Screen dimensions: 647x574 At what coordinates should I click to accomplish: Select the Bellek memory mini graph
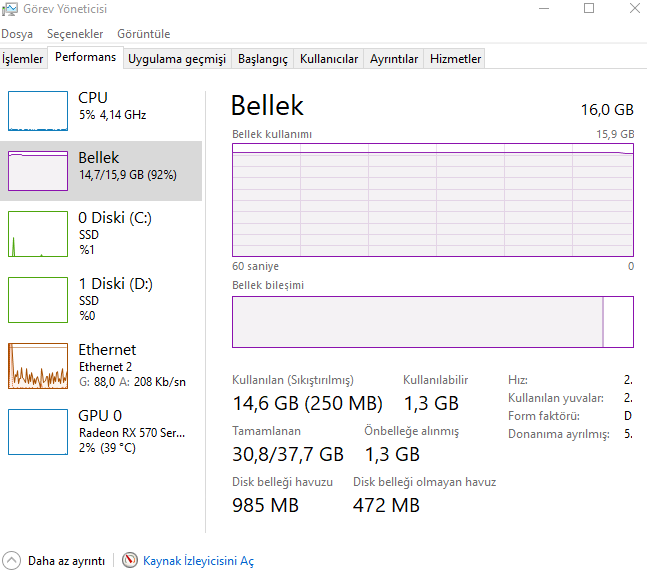pyautogui.click(x=38, y=171)
